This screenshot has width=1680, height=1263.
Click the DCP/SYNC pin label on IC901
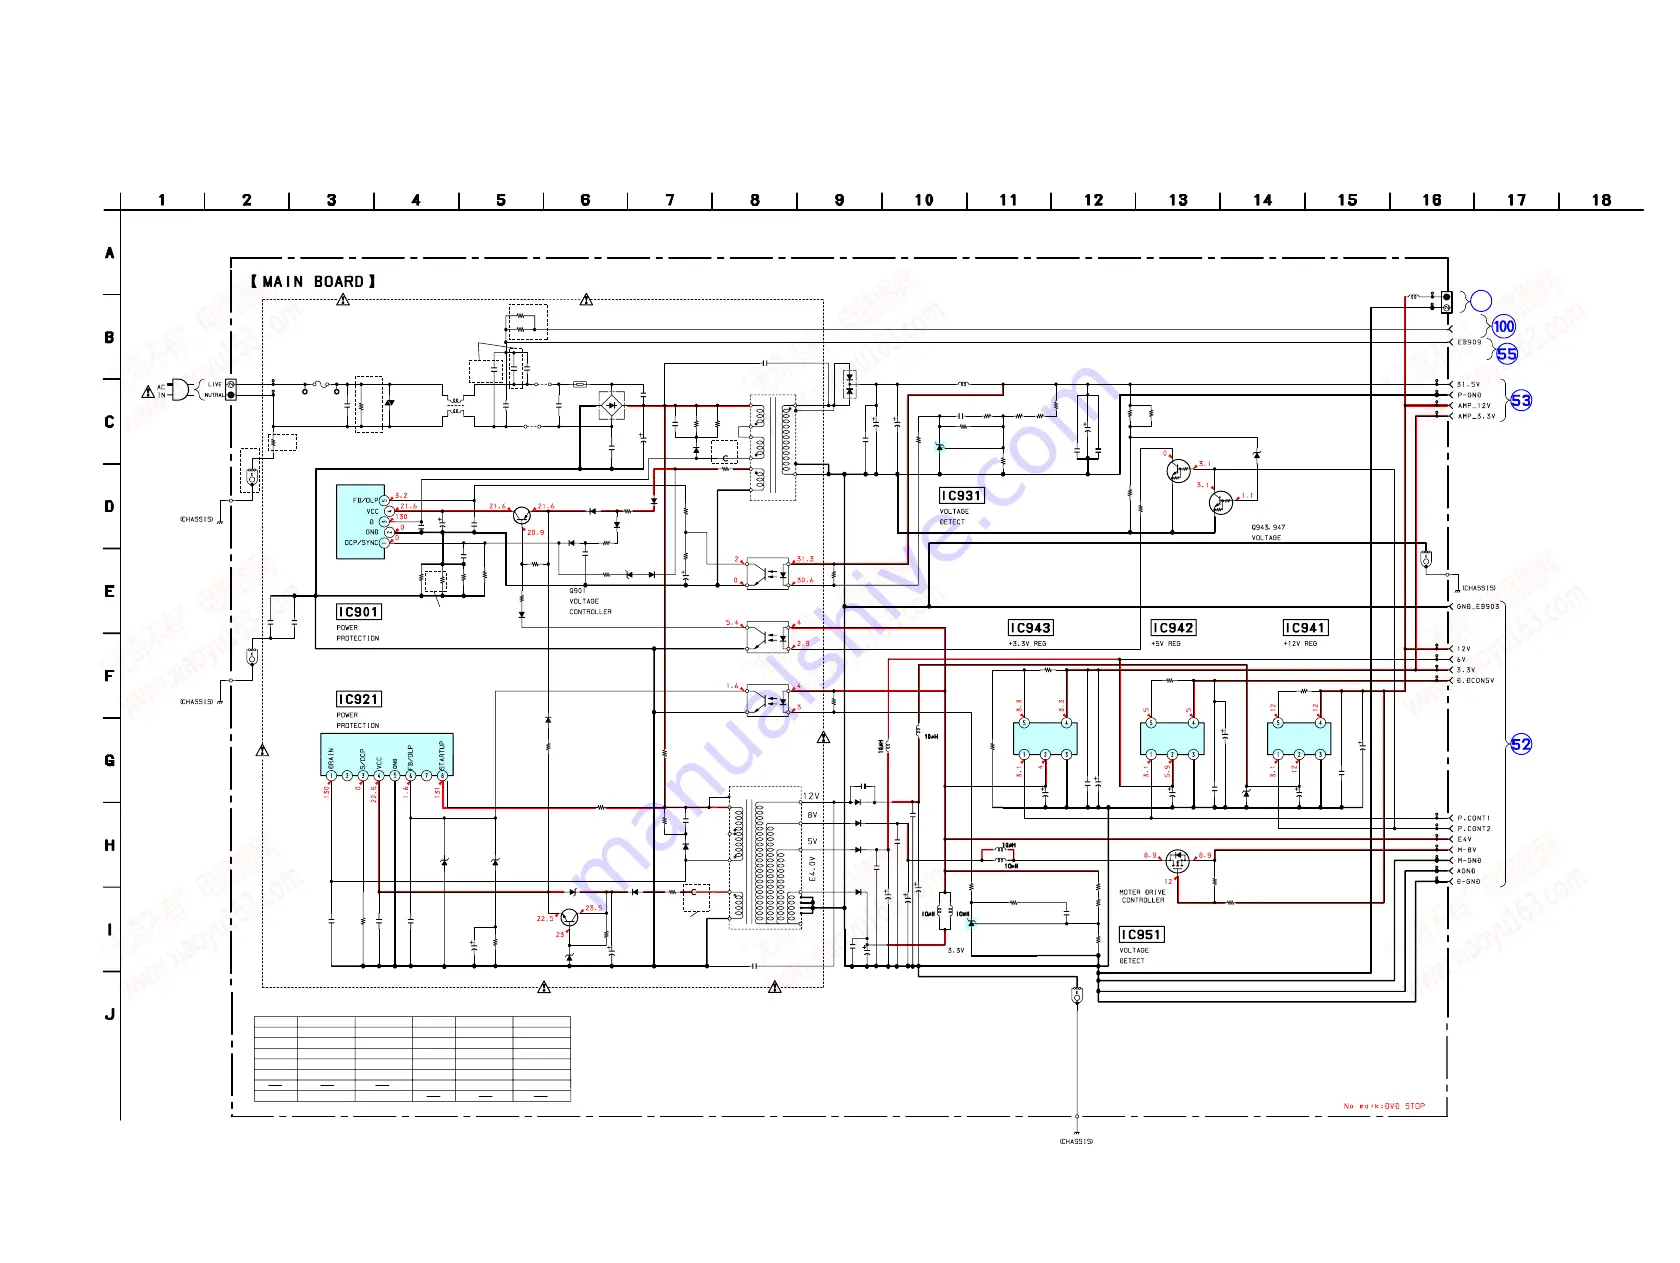click(362, 543)
